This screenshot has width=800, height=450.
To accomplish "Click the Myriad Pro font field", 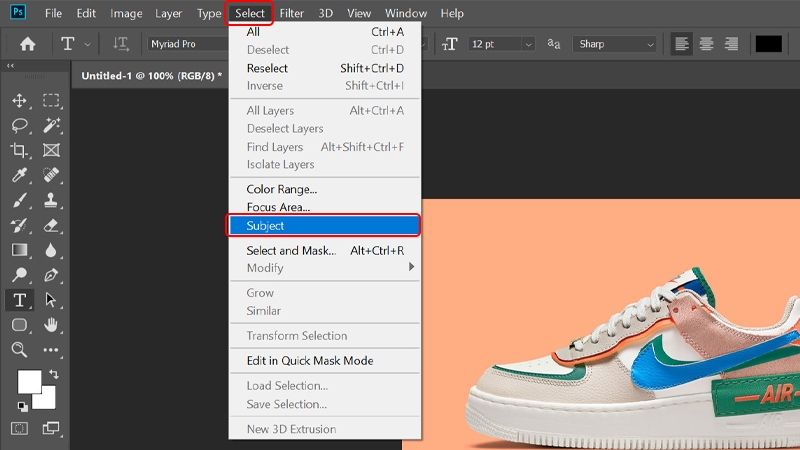I will coord(189,44).
